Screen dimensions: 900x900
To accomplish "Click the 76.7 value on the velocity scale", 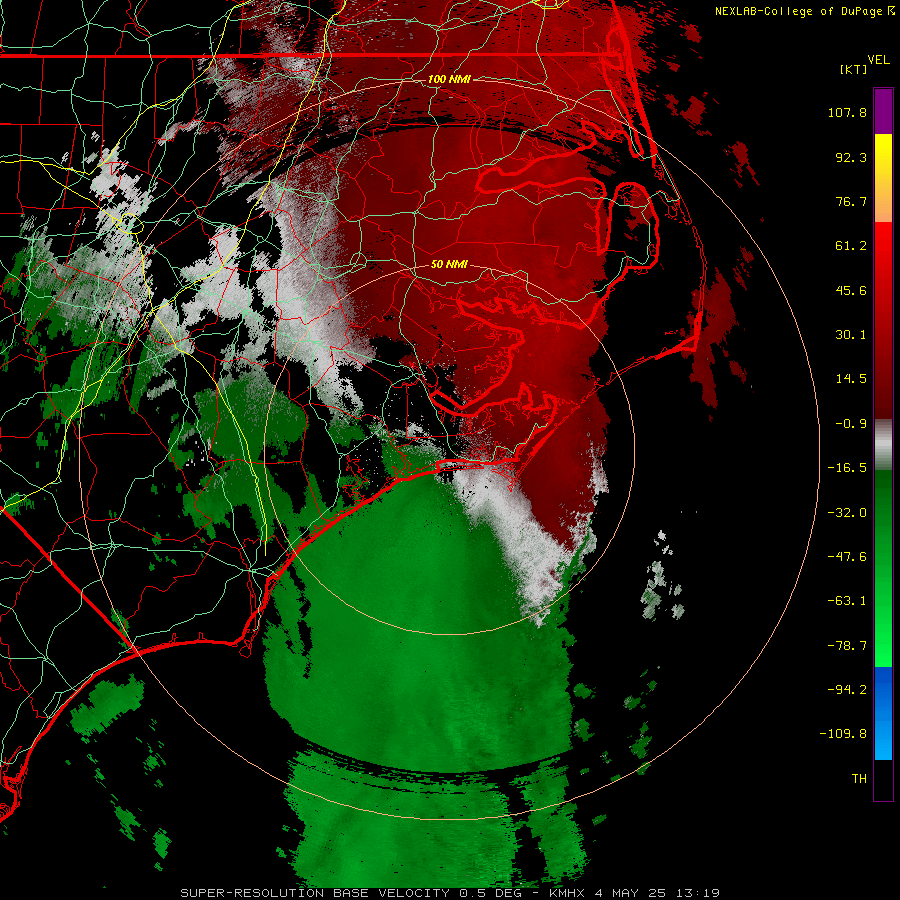I will click(851, 201).
